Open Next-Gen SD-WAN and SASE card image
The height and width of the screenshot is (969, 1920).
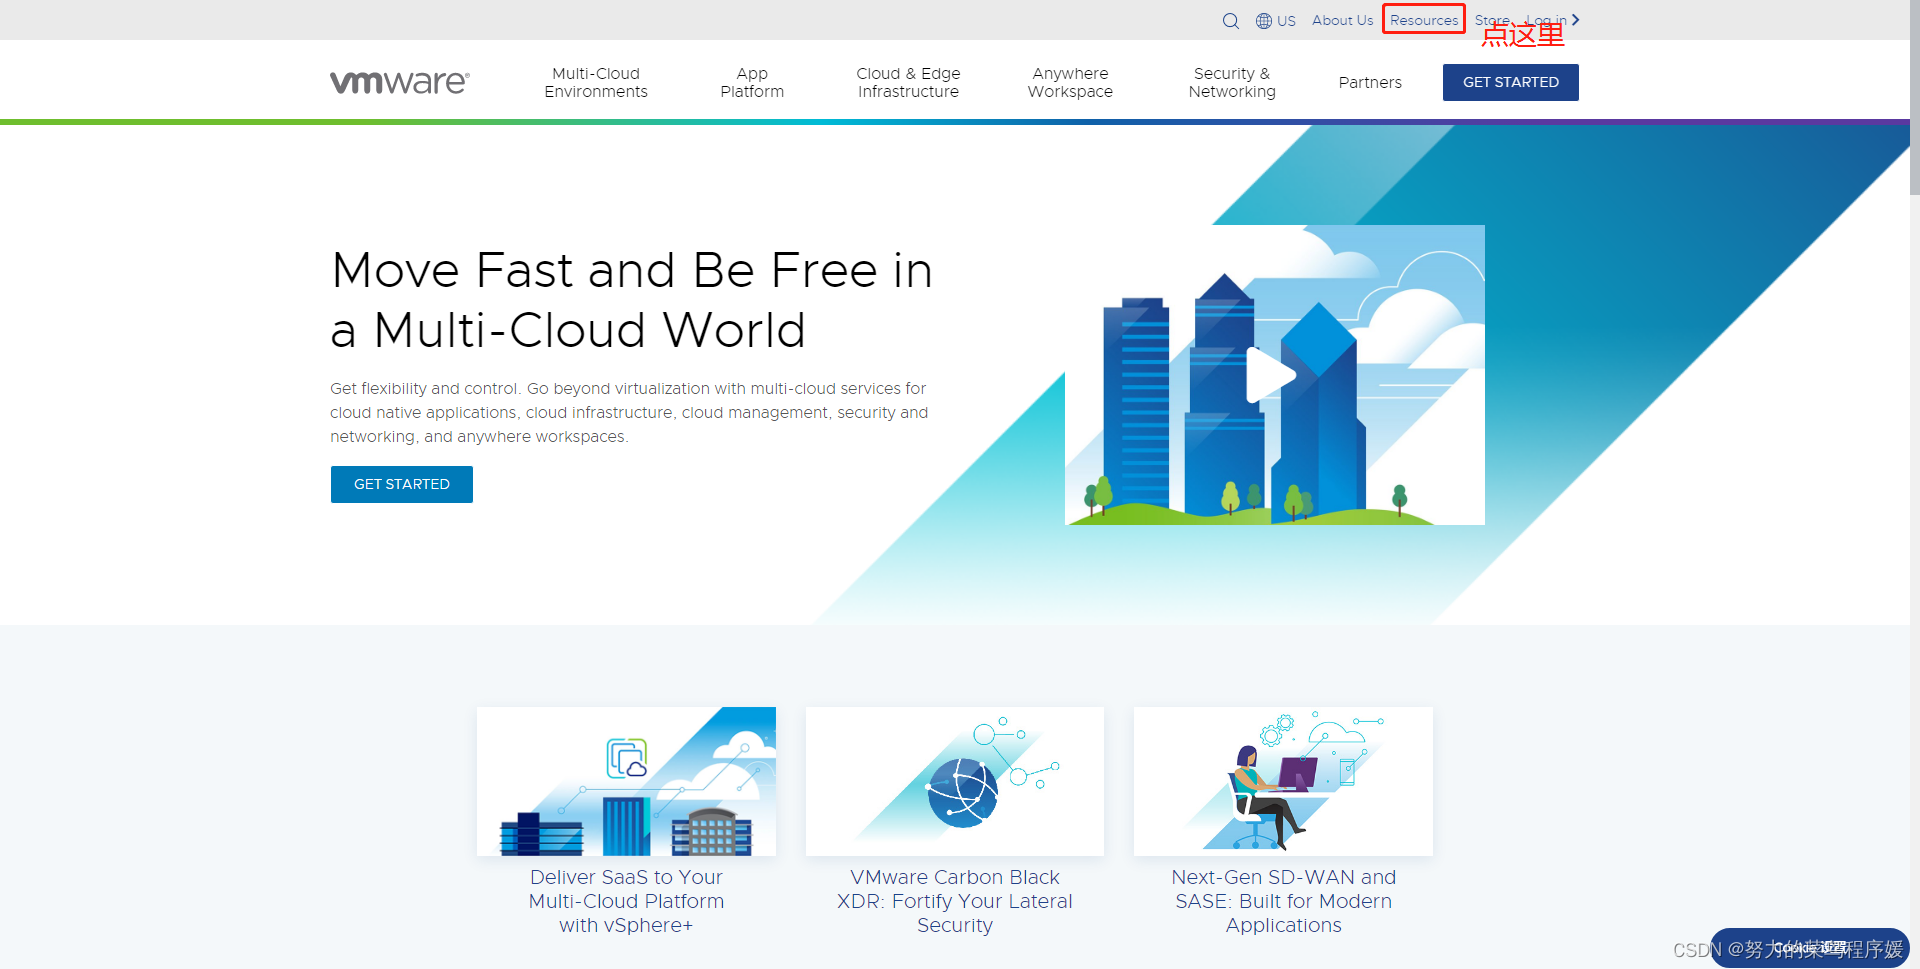(1283, 781)
